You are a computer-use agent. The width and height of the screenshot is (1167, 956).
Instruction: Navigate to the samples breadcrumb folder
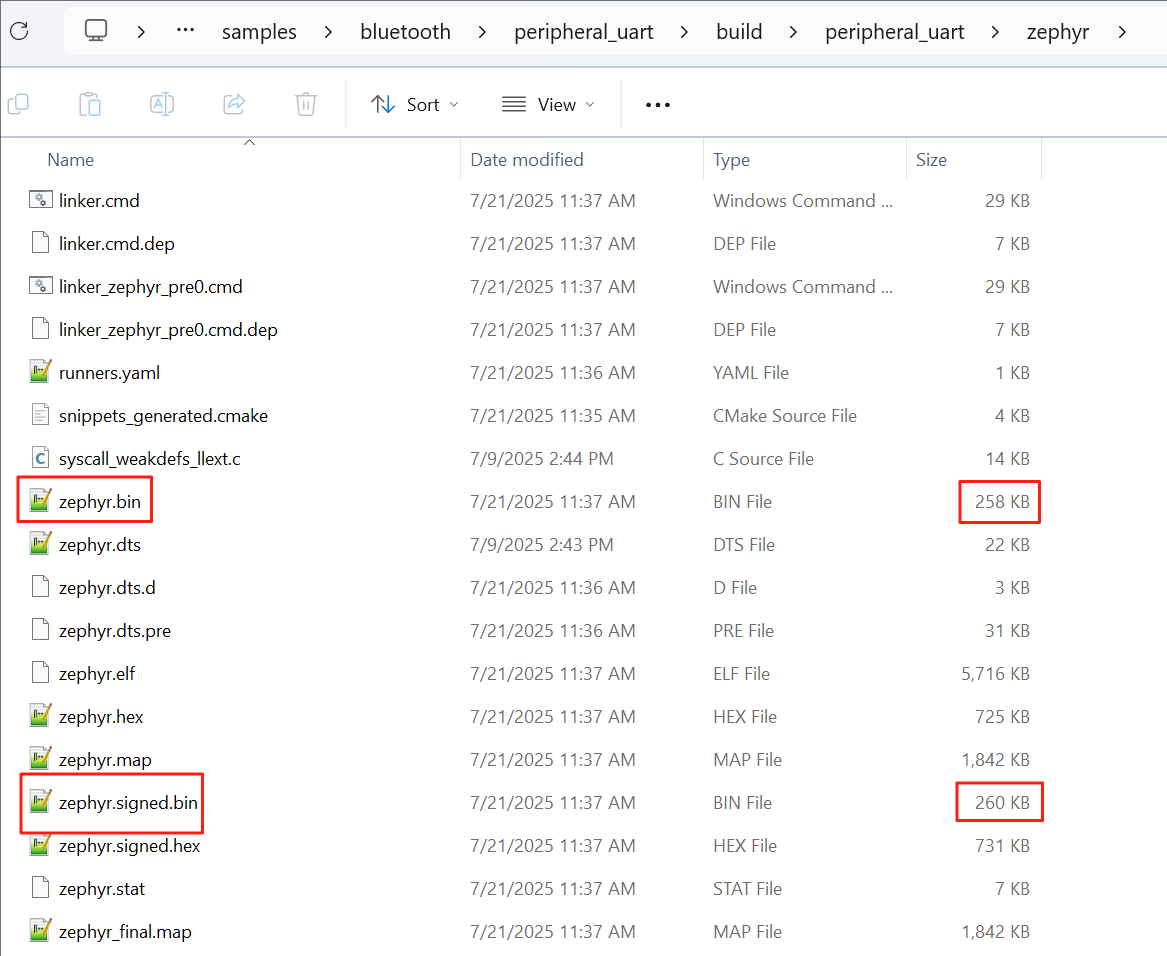[259, 32]
